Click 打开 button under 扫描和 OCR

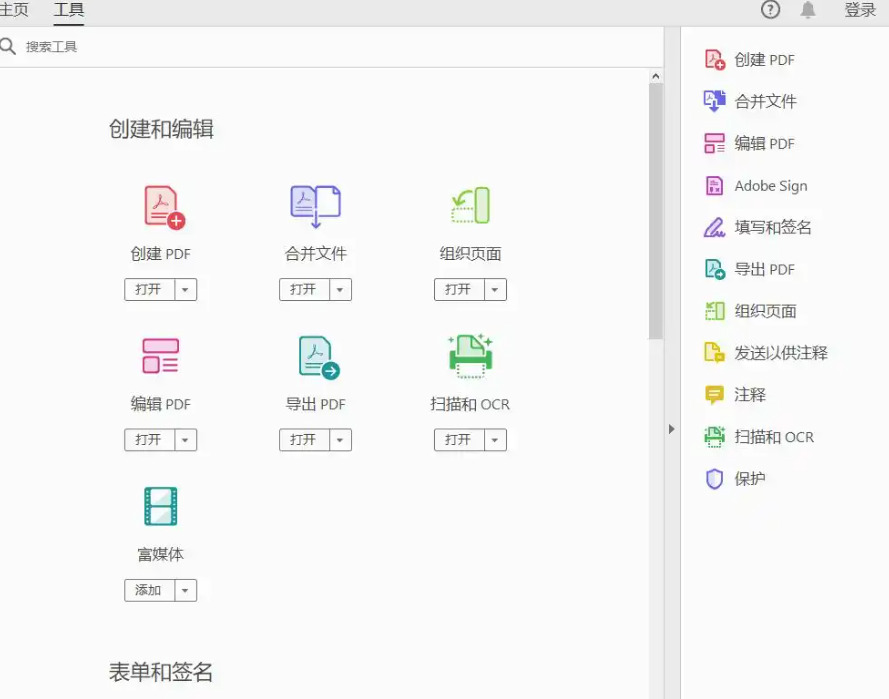pyautogui.click(x=459, y=440)
